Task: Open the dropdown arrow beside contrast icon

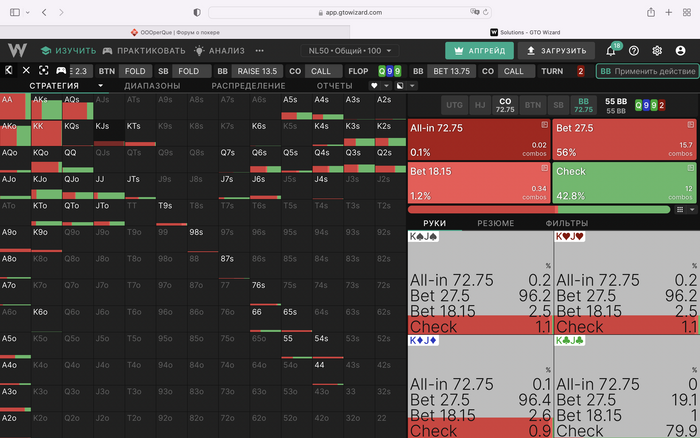Action: 412,85
